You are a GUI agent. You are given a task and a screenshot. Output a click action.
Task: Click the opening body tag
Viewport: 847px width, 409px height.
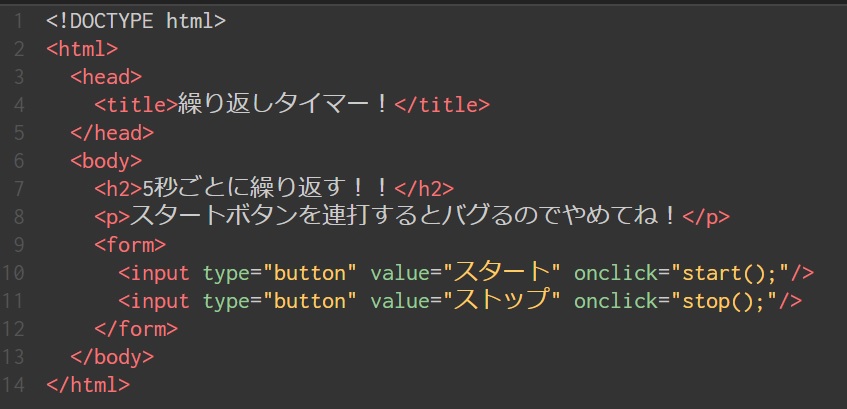[106, 160]
